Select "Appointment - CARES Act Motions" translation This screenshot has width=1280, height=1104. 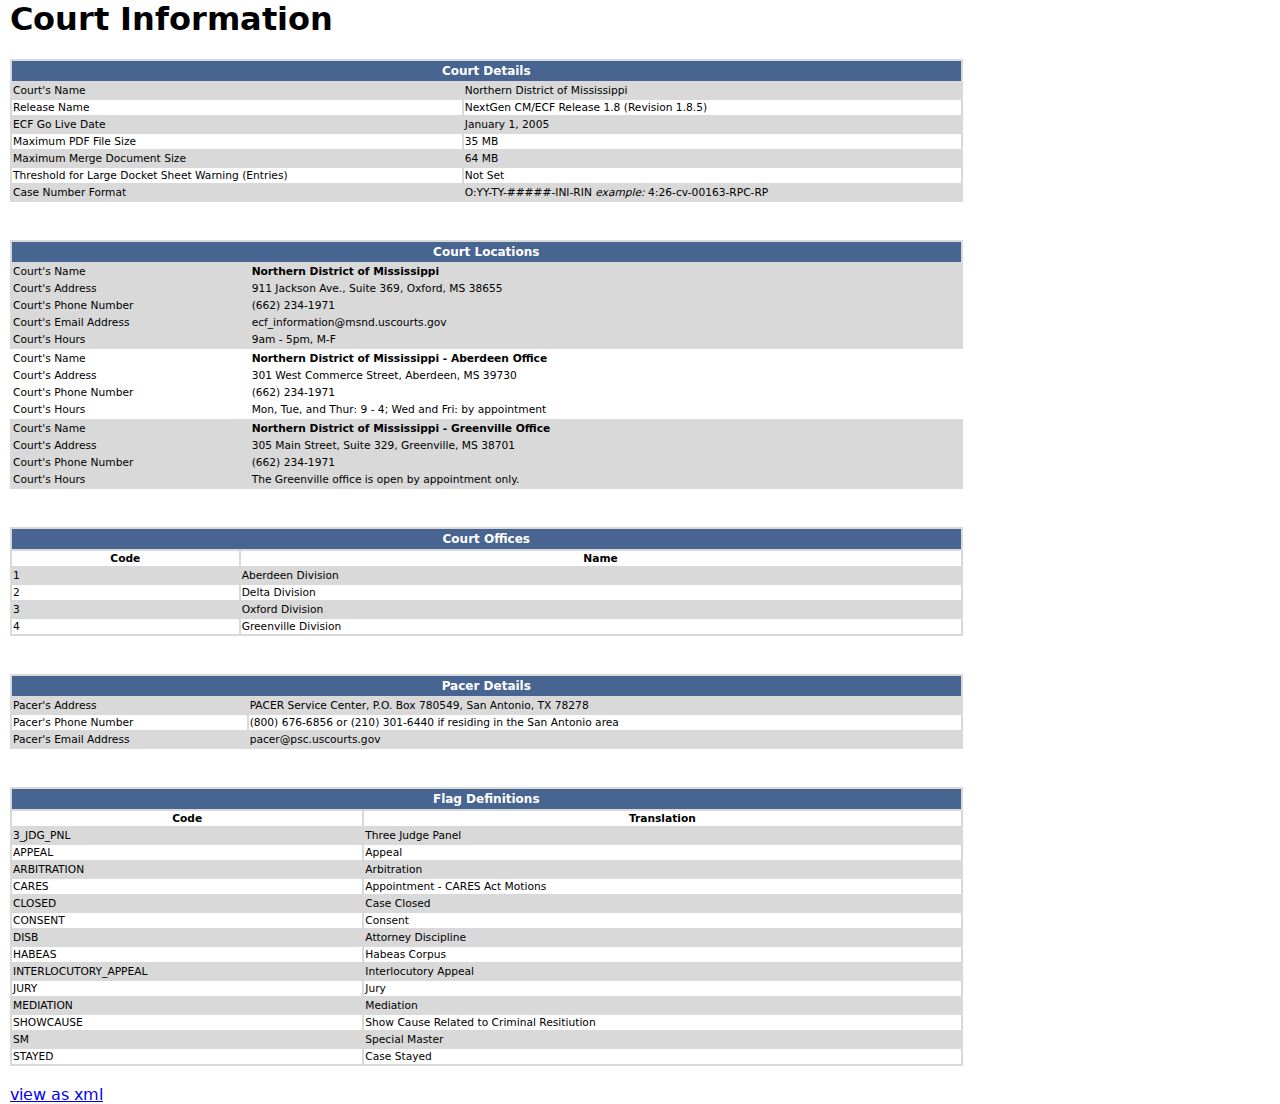(x=455, y=886)
